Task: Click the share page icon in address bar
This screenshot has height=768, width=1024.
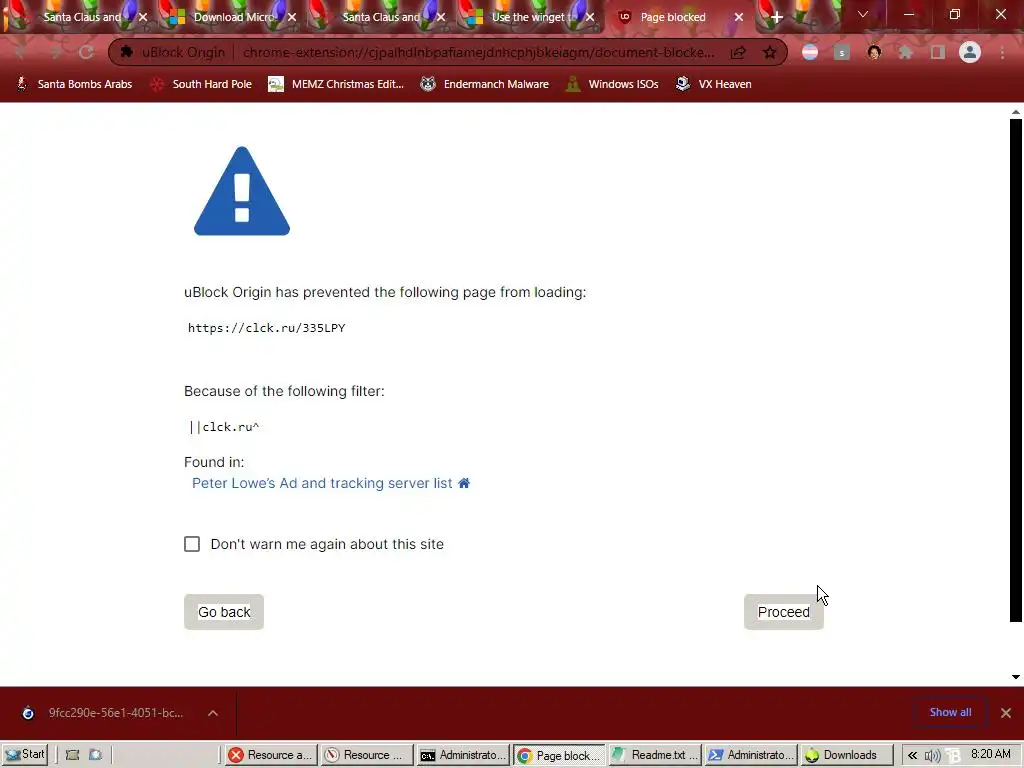Action: (738, 52)
